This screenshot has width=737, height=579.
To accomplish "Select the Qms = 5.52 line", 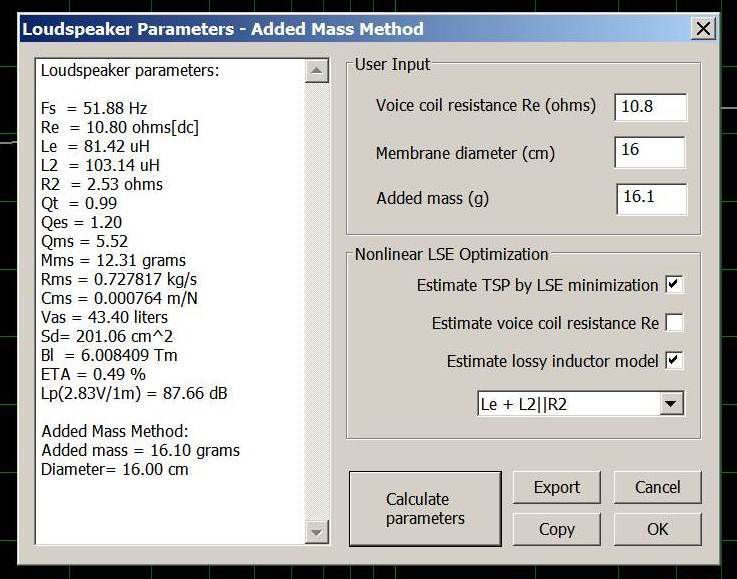I will coord(85,241).
